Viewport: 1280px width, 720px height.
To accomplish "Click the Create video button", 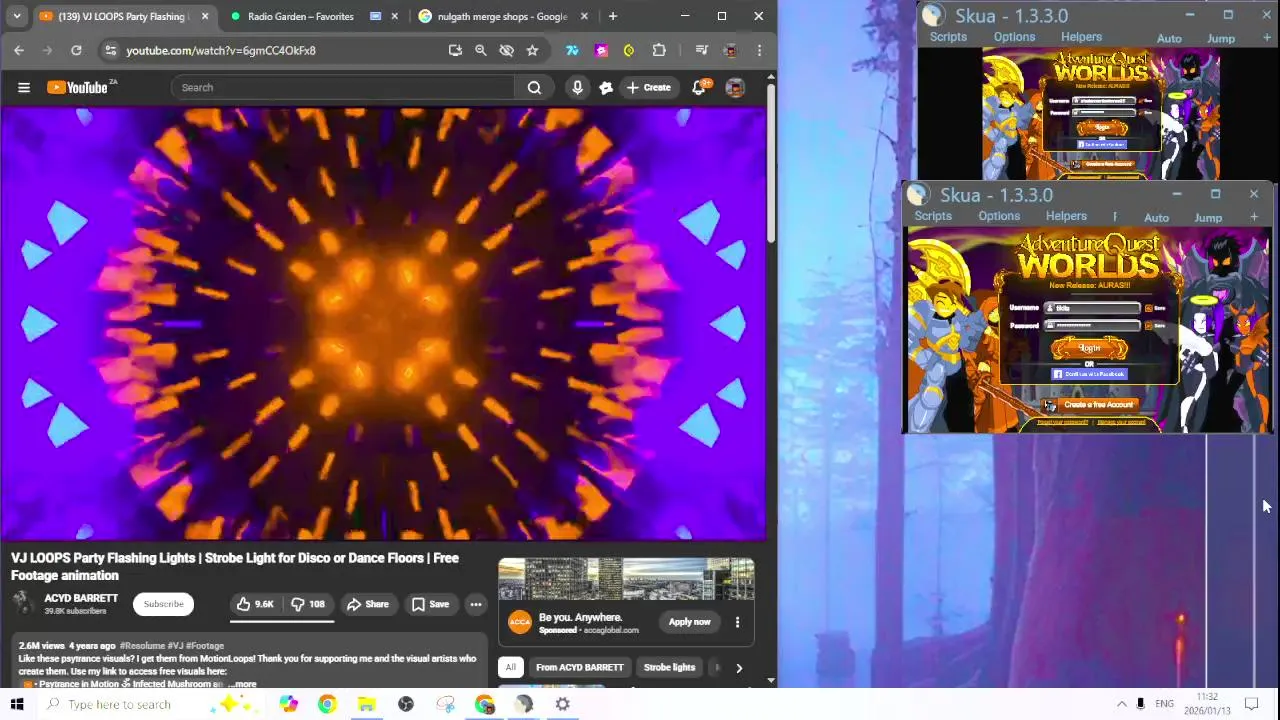I will [x=648, y=87].
